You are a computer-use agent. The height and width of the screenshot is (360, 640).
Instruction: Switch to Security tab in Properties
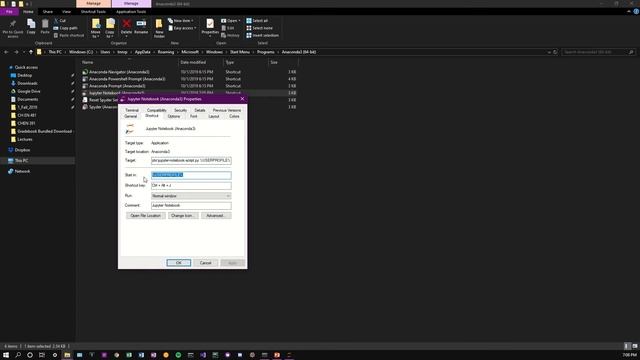(180, 110)
